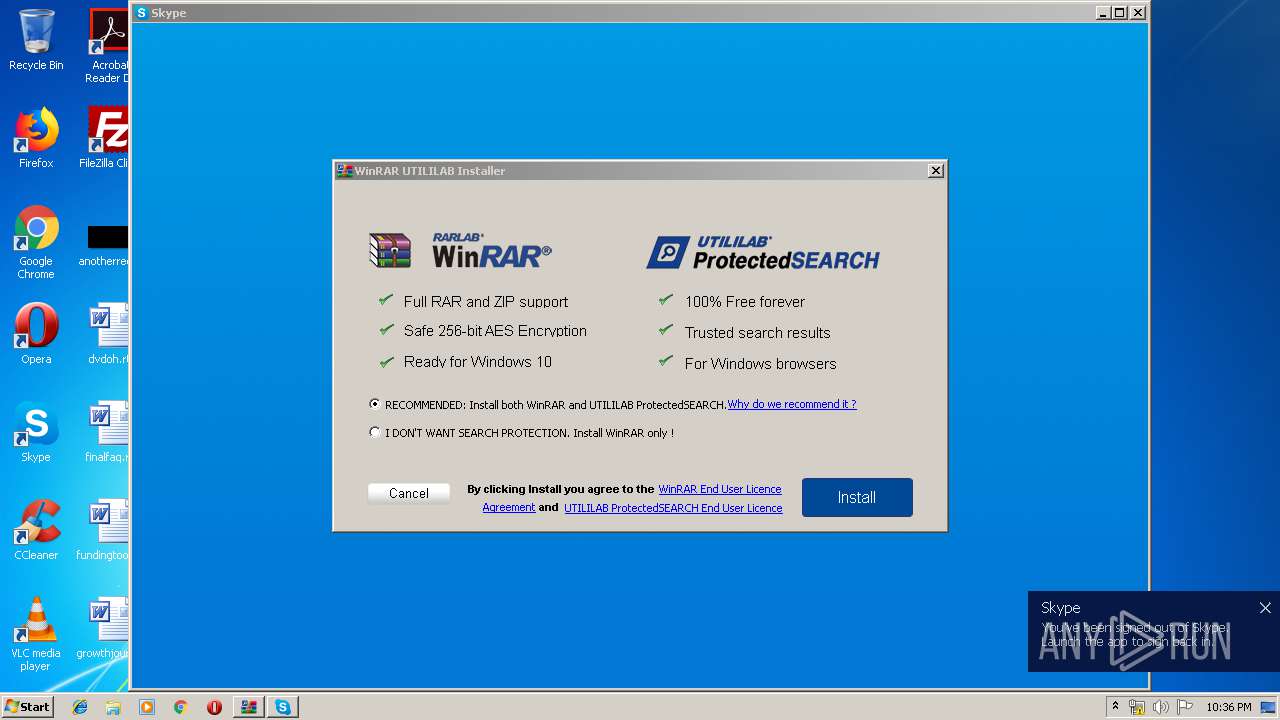
Task: Open the volume speaker tray icon
Action: (1161, 707)
